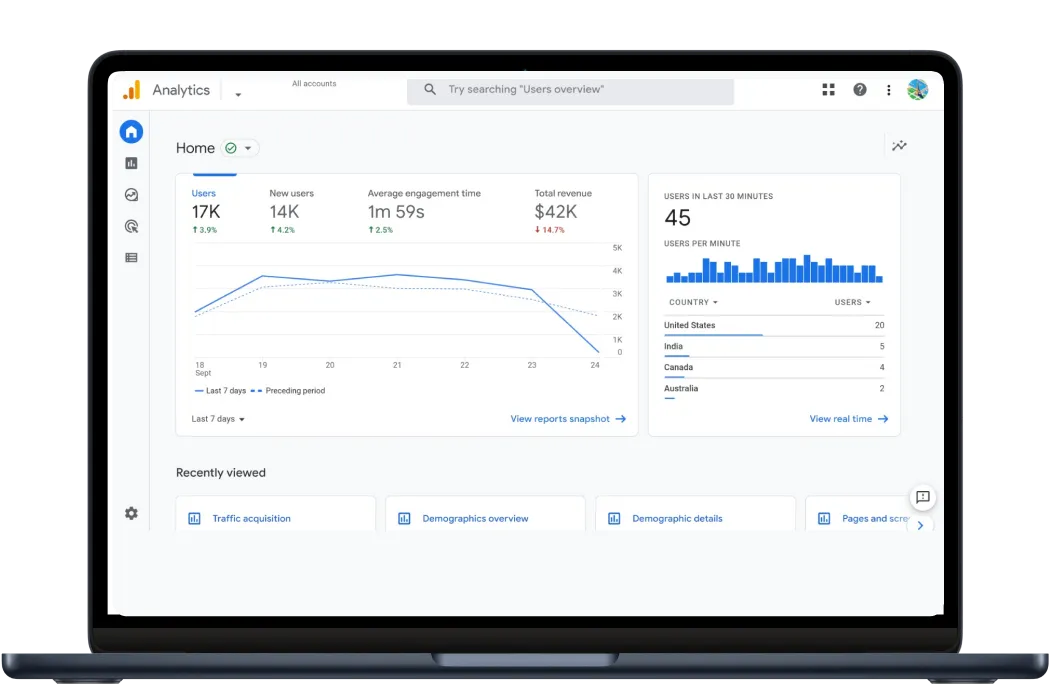Click the users per minute bar chart
Screen dimensions: 1052x686
(774, 268)
